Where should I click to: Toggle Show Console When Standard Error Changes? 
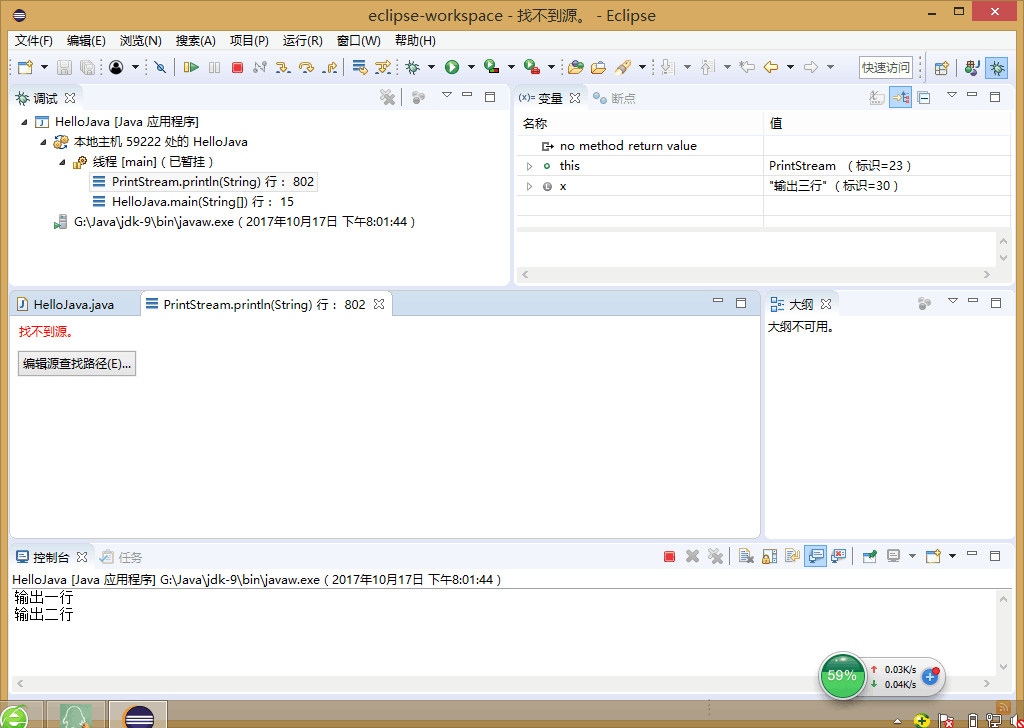(x=839, y=556)
